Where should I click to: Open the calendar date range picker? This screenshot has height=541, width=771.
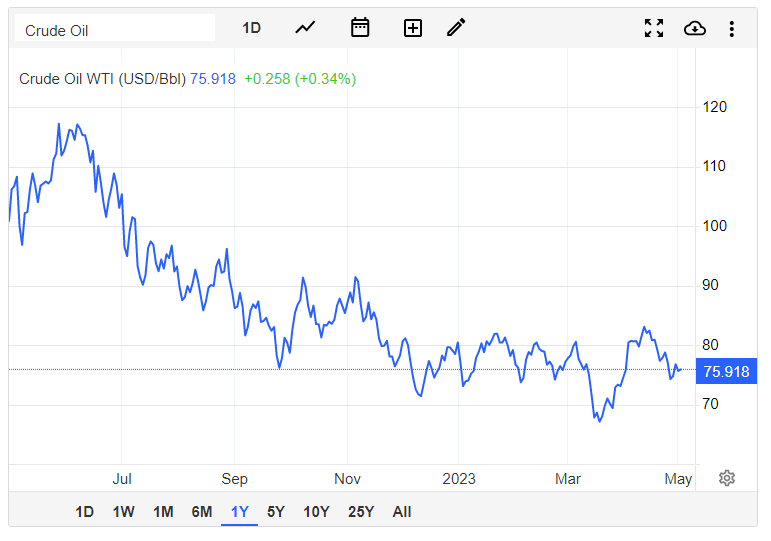pos(360,28)
